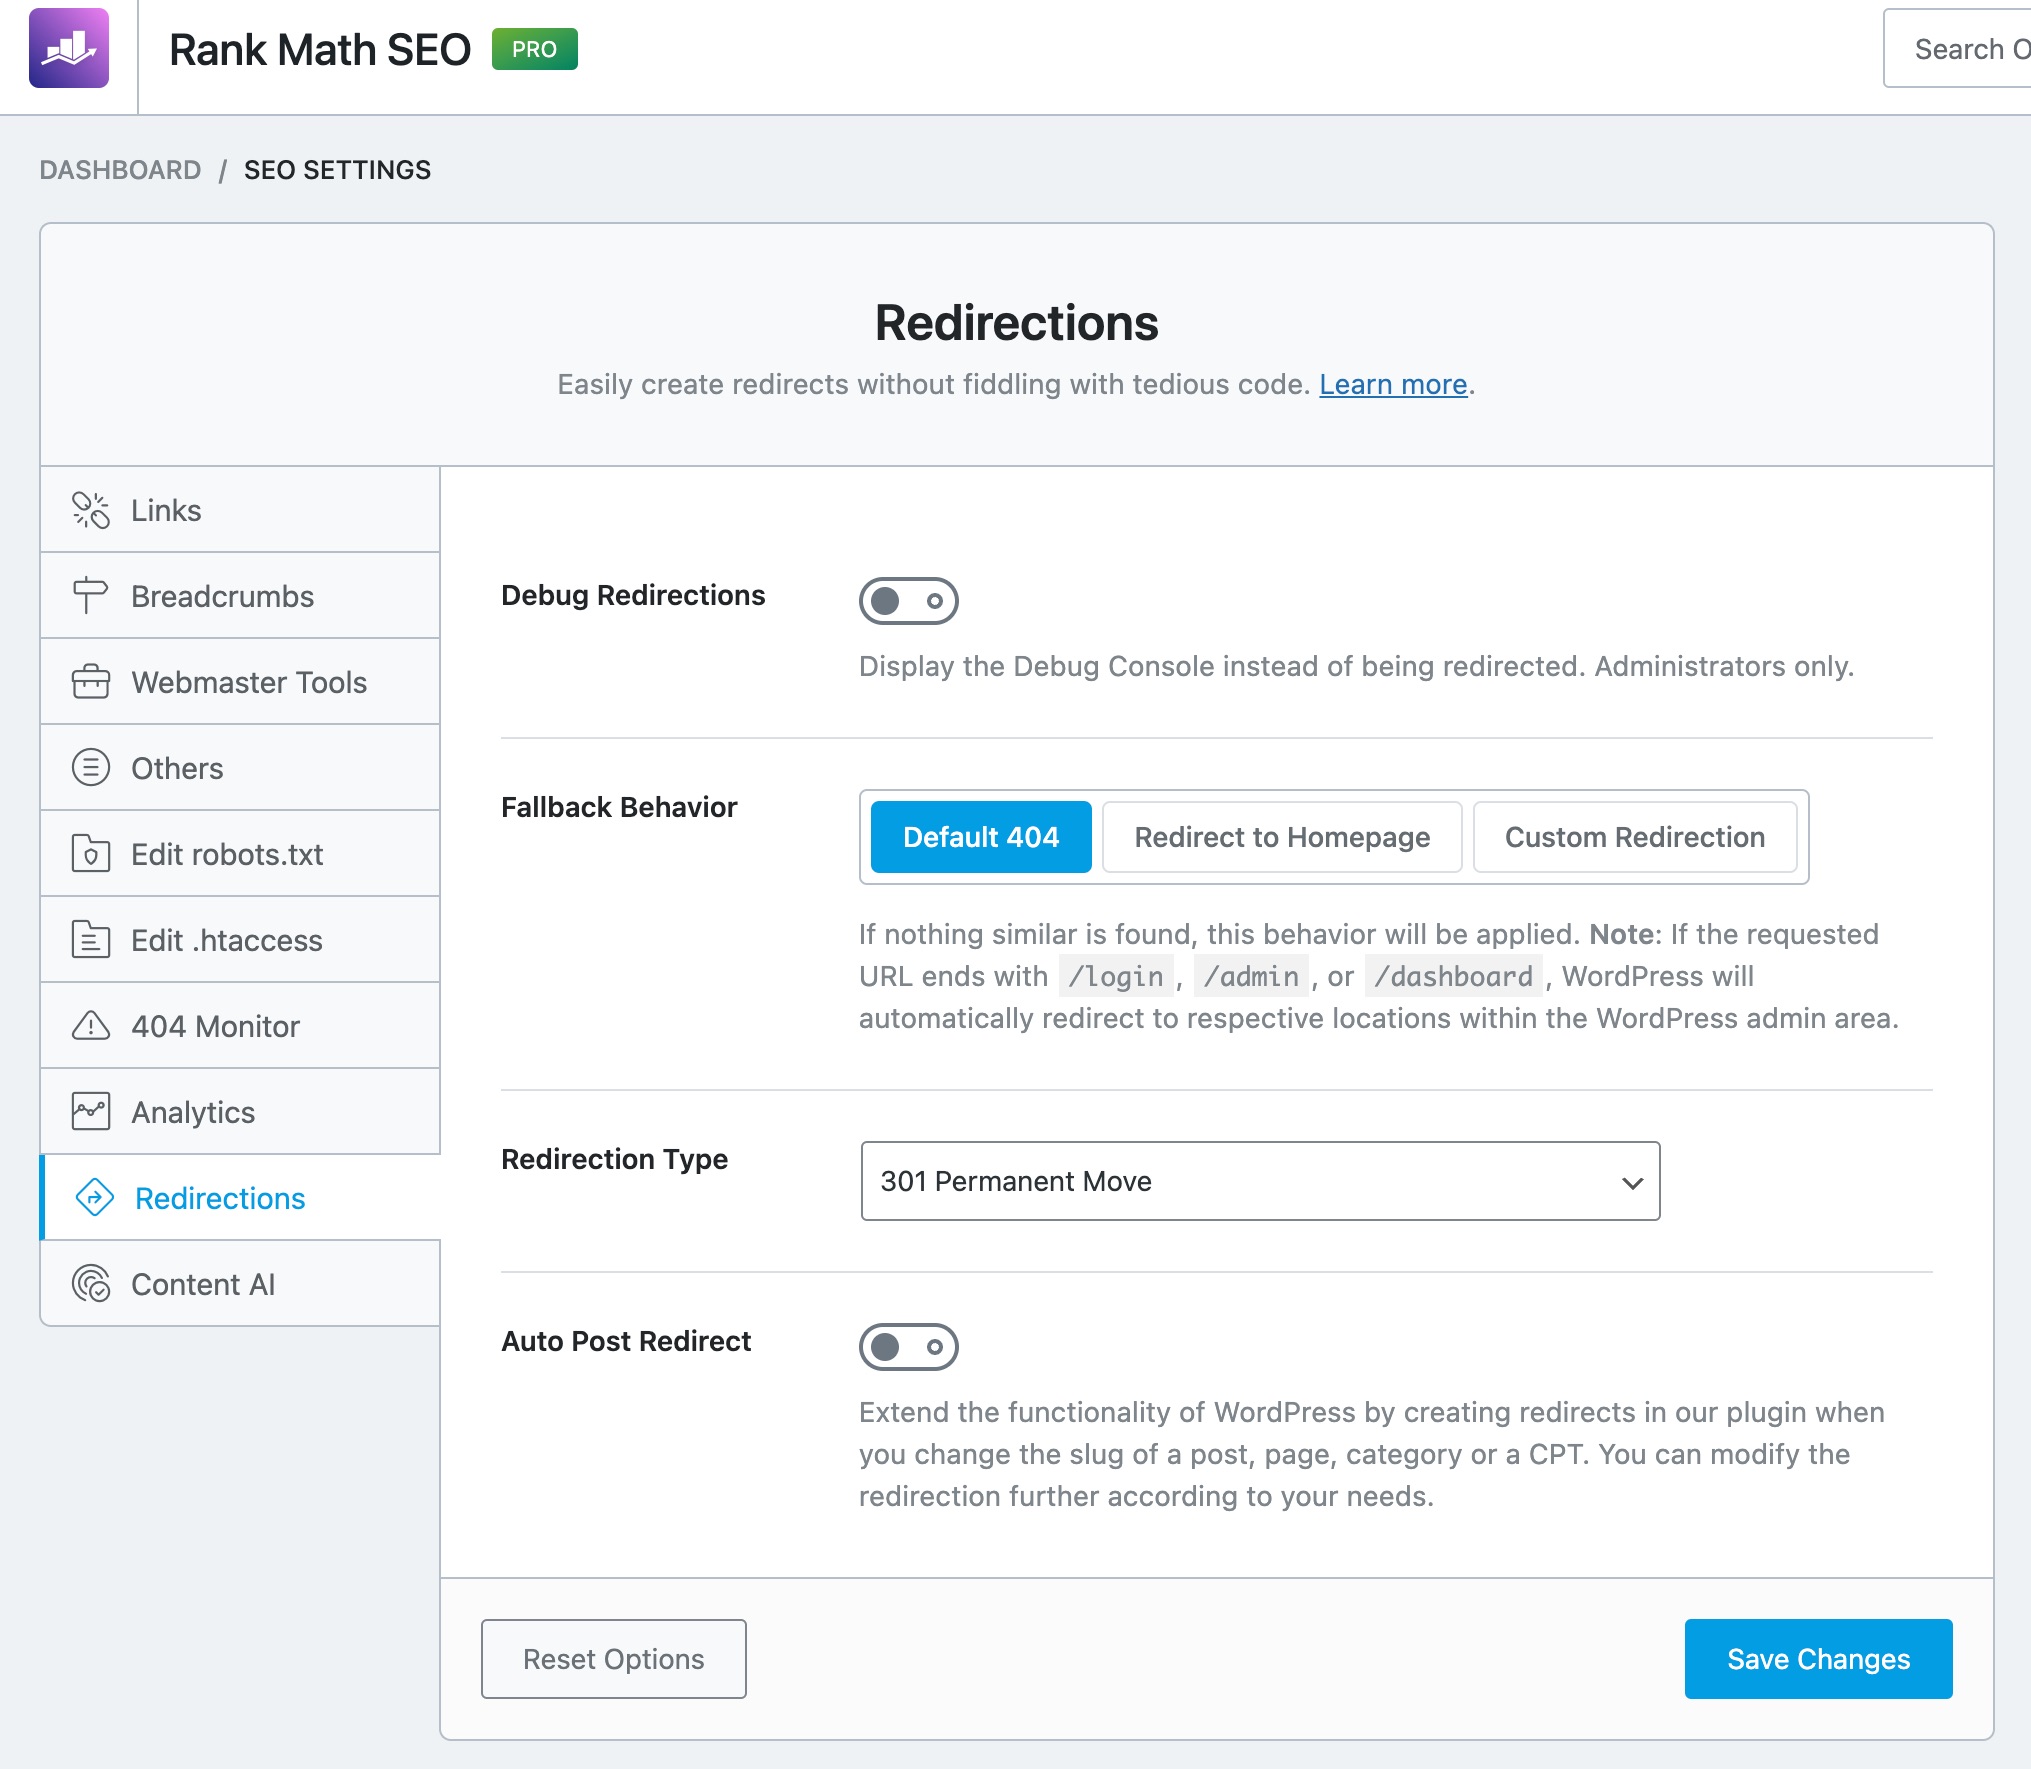Image resolution: width=2031 pixels, height=1769 pixels.
Task: Click the Rank Math logo icon
Action: [69, 48]
